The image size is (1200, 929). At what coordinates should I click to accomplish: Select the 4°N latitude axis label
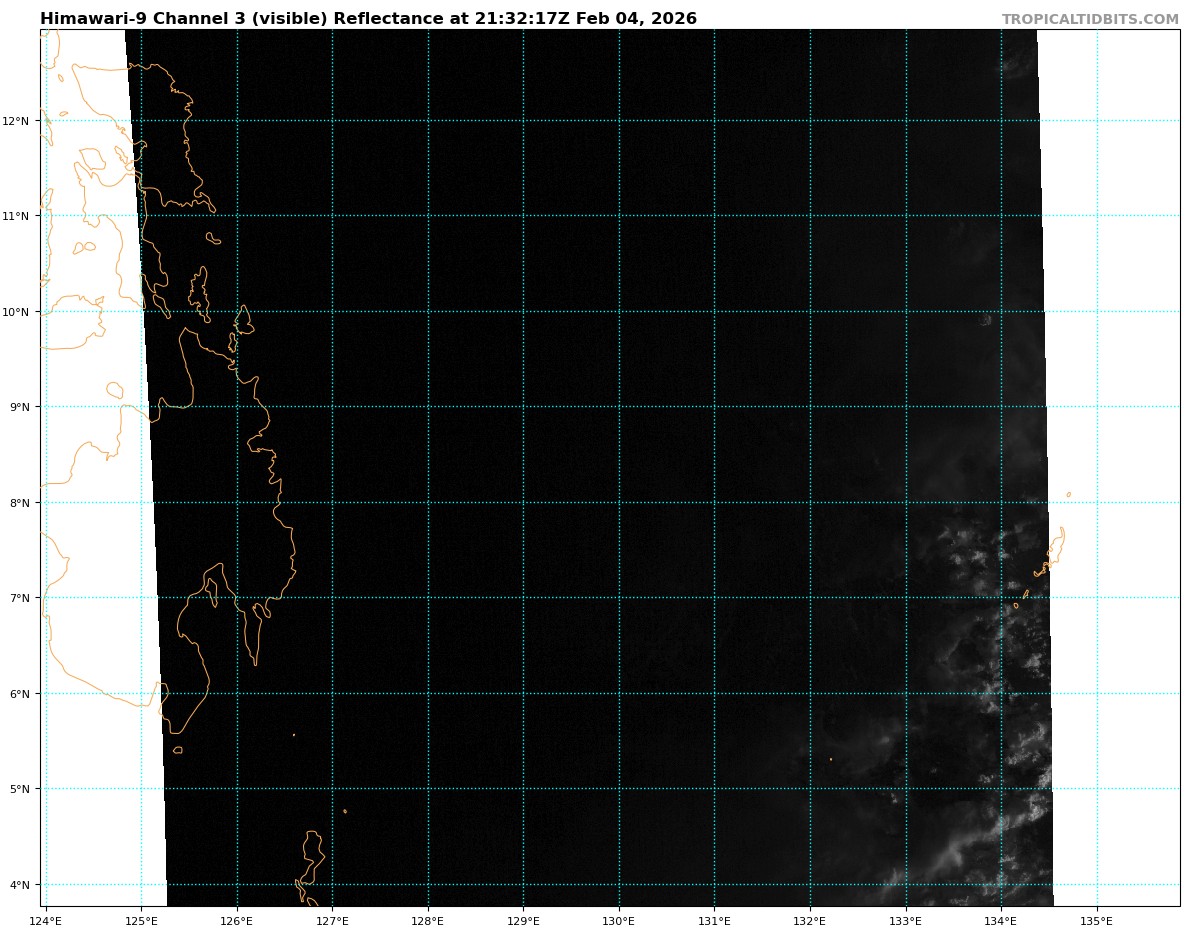(x=19, y=885)
